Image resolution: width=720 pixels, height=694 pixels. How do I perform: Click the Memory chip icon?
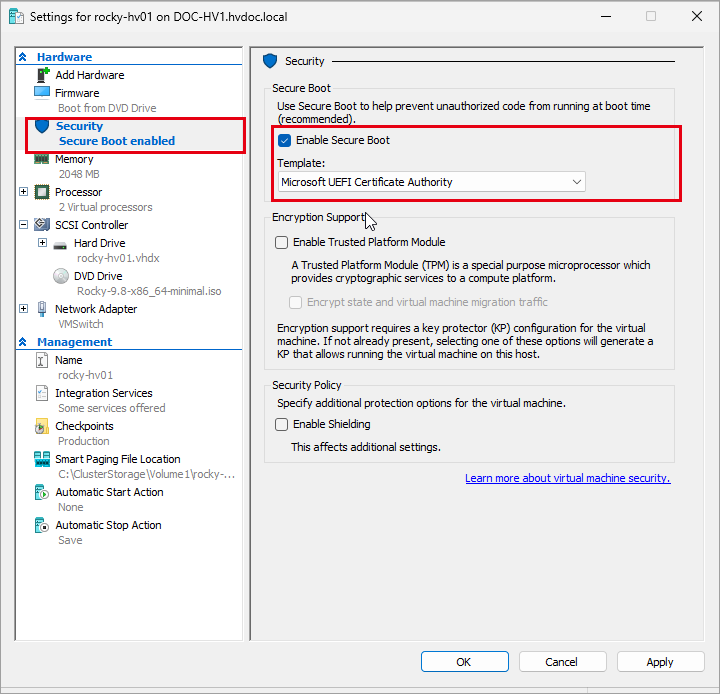[41, 159]
